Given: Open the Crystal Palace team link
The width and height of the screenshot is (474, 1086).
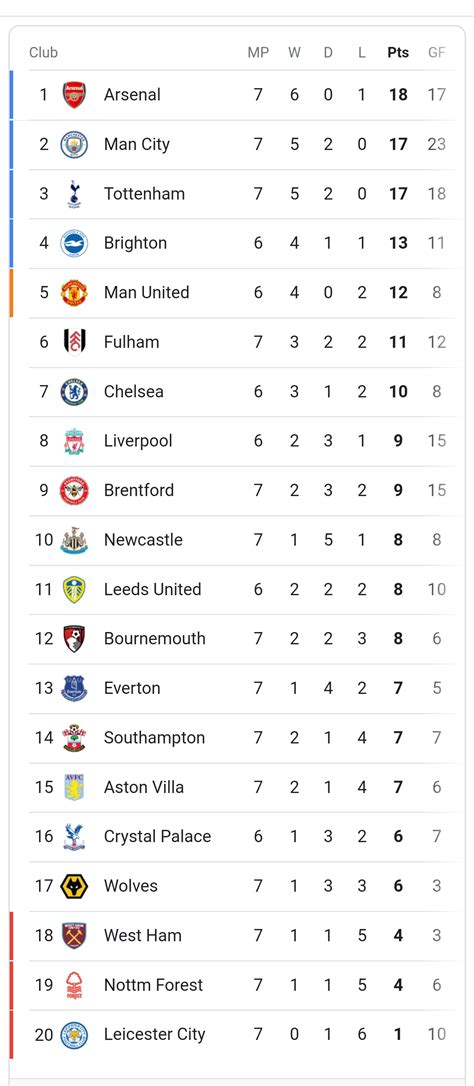Looking at the screenshot, I should 157,837.
